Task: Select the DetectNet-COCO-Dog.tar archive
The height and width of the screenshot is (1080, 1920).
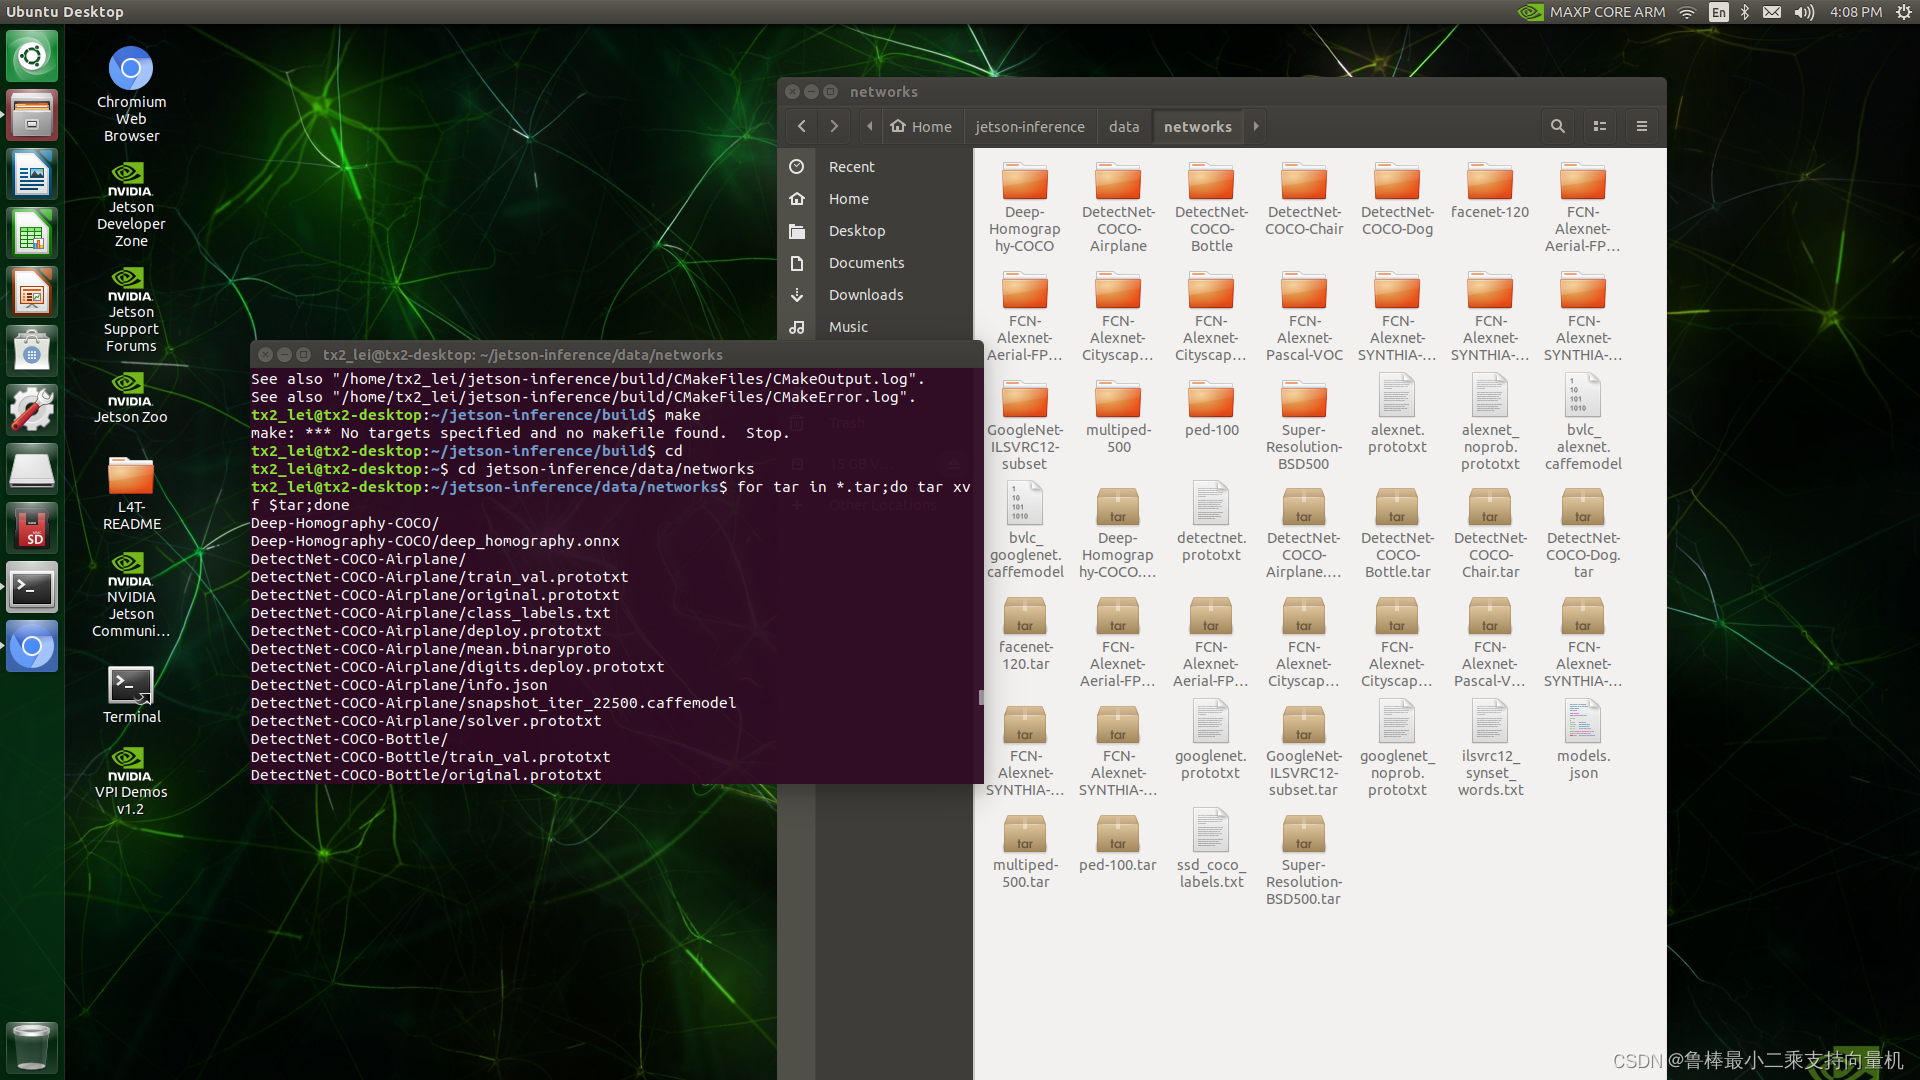Action: (x=1583, y=534)
